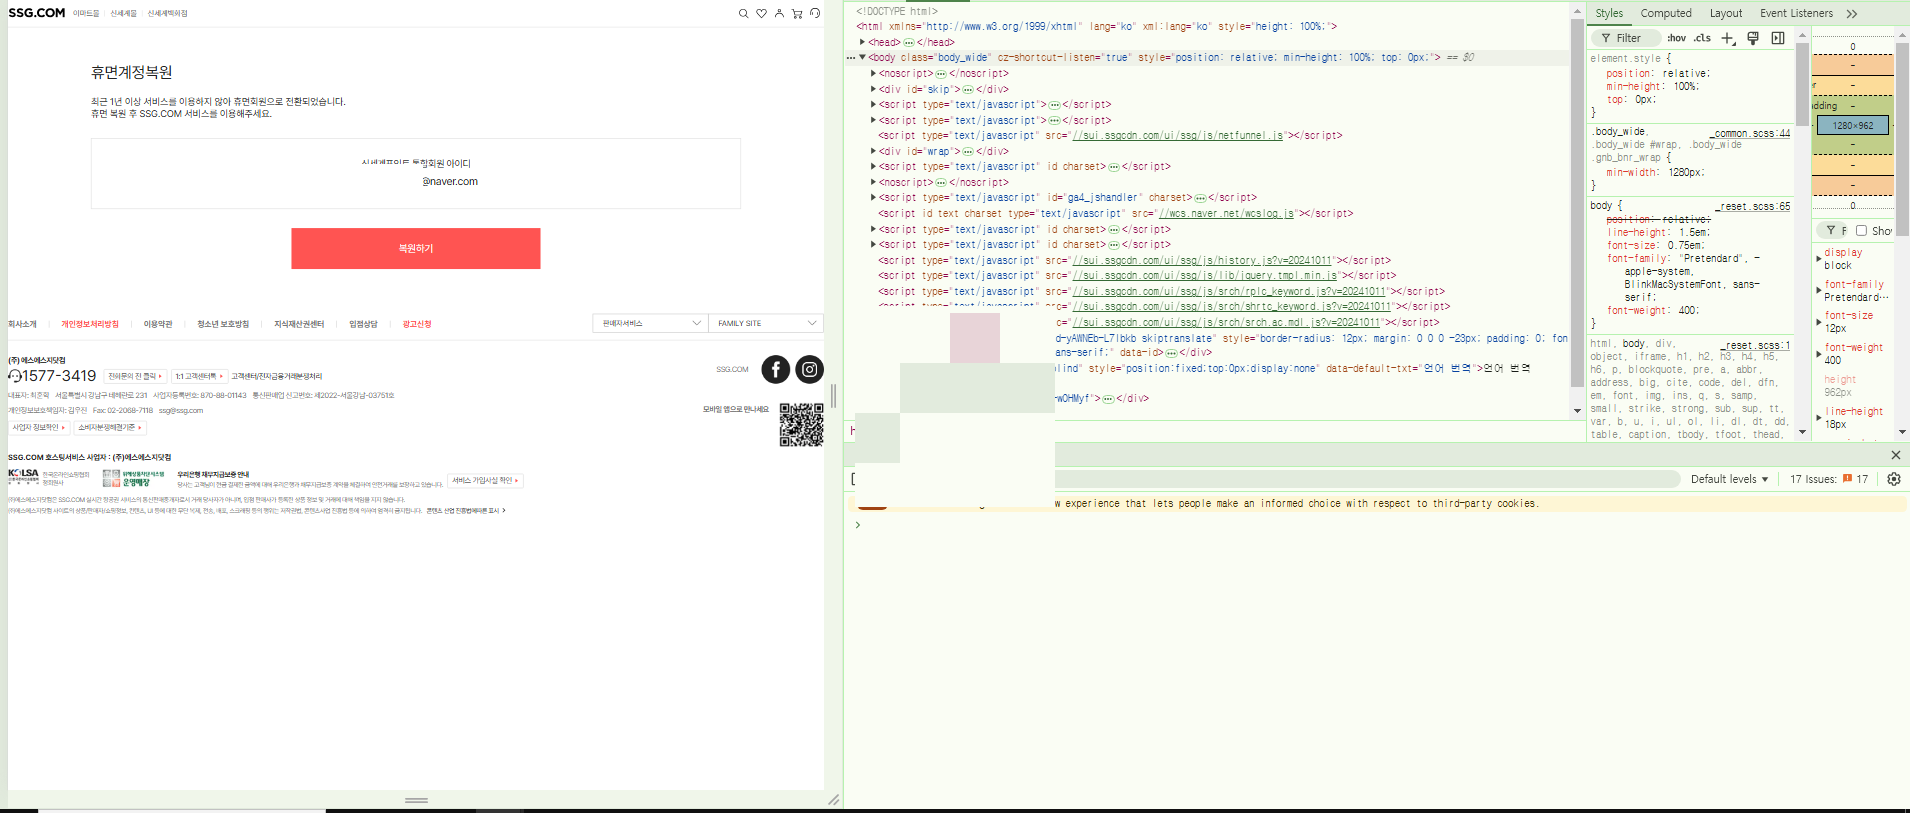The image size is (1910, 813).
Task: Switch to the Styles tab
Action: pyautogui.click(x=1609, y=13)
